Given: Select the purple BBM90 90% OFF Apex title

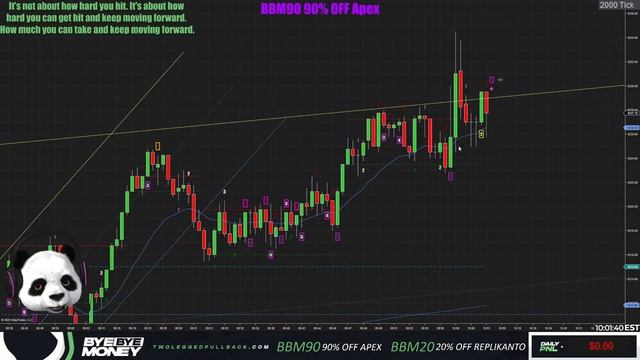Looking at the screenshot, I should pyautogui.click(x=320, y=9).
